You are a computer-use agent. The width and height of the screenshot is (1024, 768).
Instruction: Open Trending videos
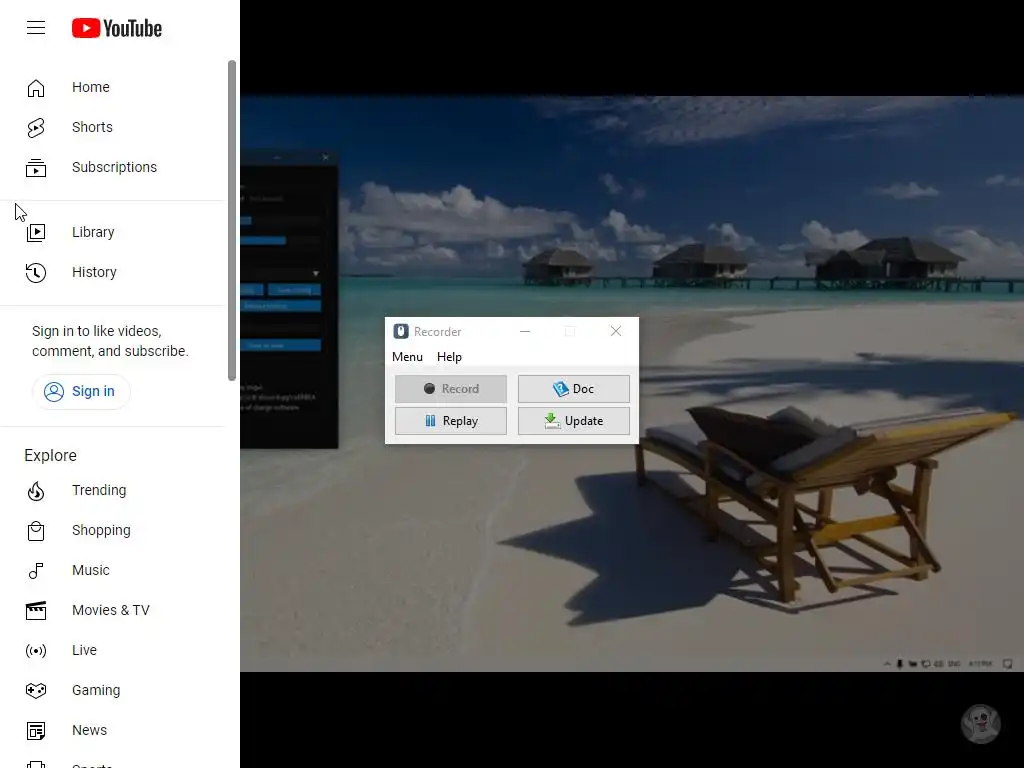click(x=99, y=490)
